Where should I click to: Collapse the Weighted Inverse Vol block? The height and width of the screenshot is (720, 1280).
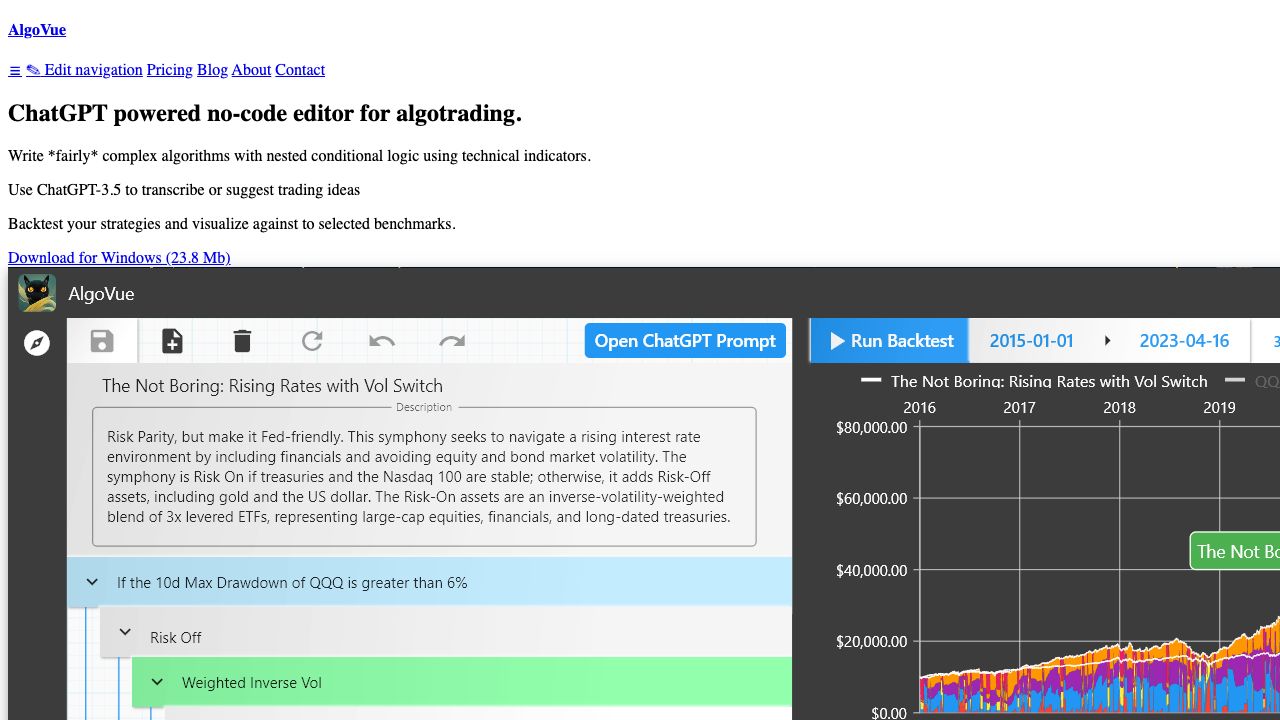pyautogui.click(x=157, y=682)
